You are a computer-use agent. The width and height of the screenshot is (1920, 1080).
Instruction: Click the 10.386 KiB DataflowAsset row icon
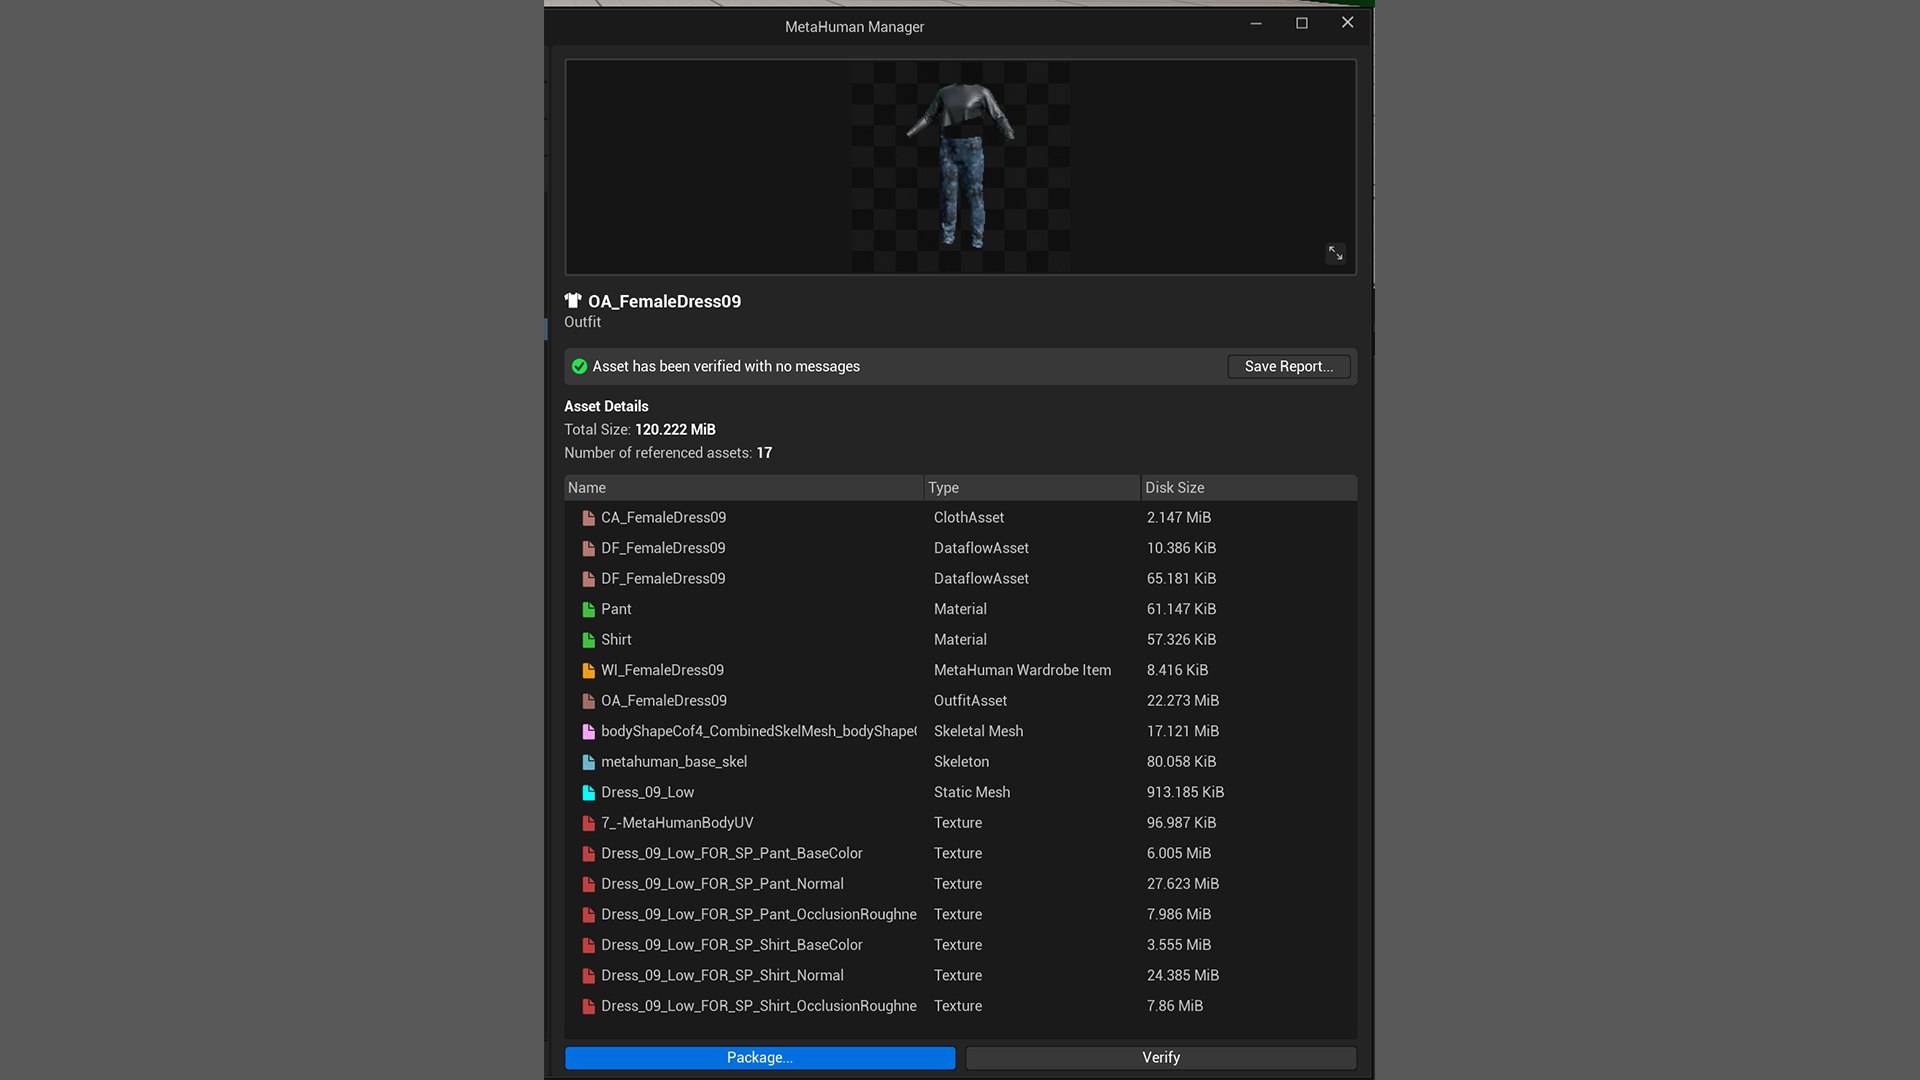pos(588,548)
